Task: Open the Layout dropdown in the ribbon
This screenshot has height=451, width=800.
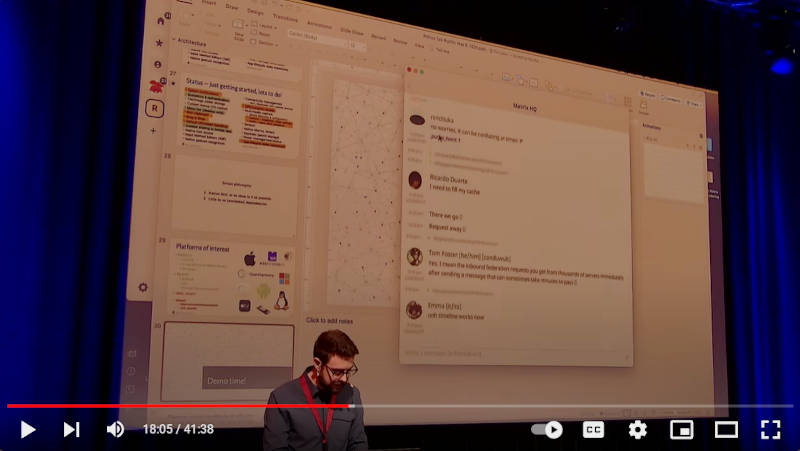Action: point(264,25)
